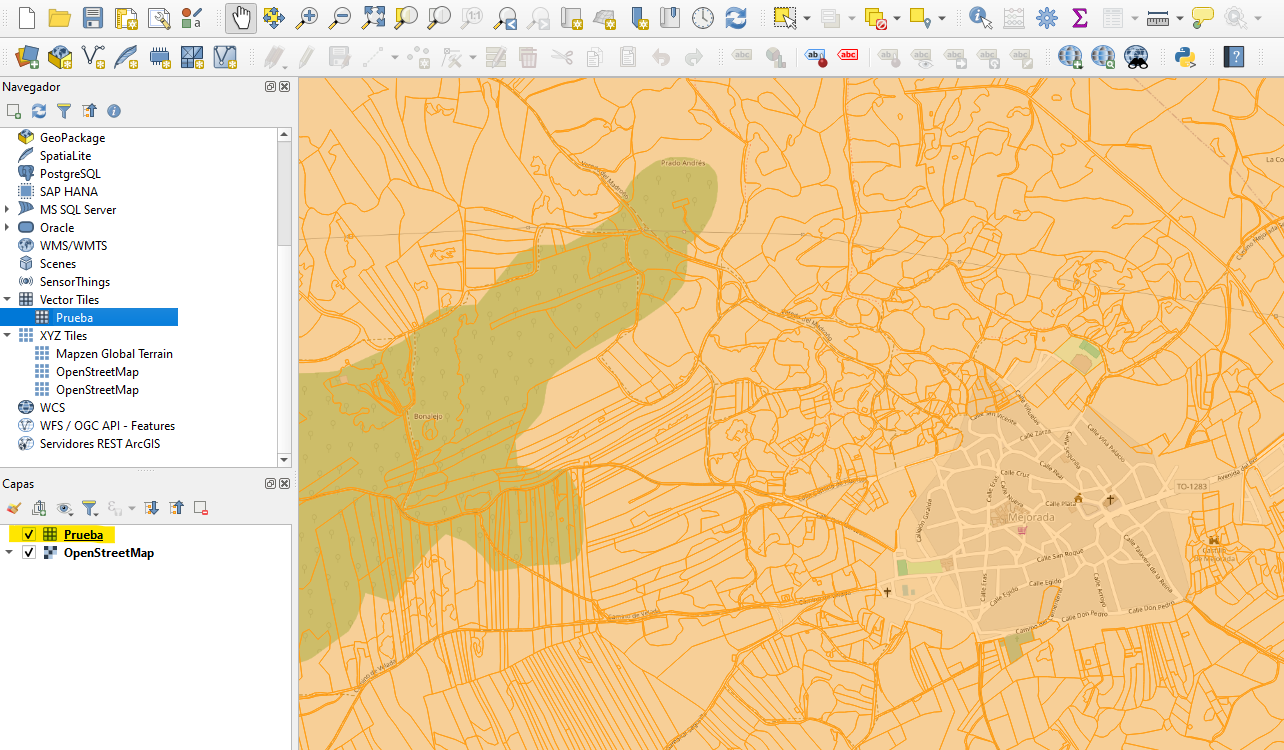Refresh the map with the blue arrows icon
The width and height of the screenshot is (1284, 750).
736,17
